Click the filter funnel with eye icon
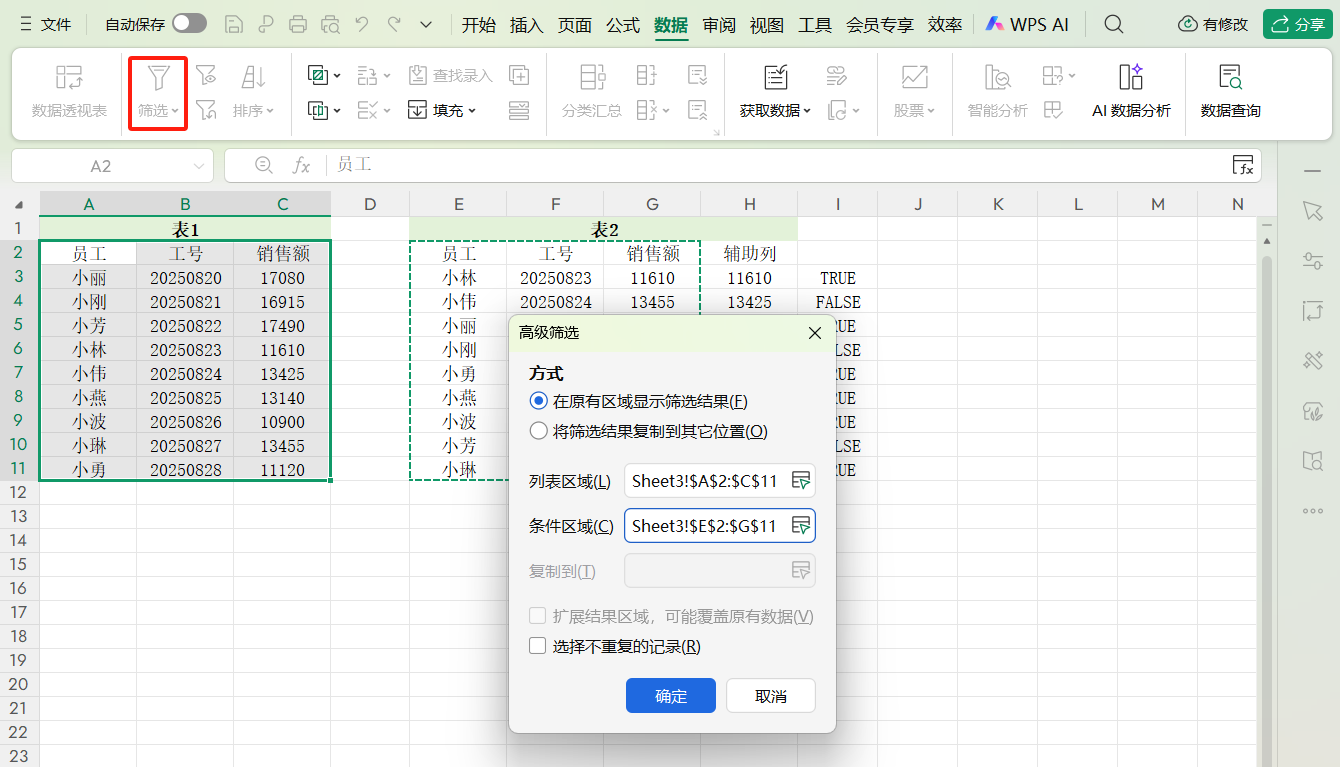Viewport: 1340px width, 767px height. pyautogui.click(x=206, y=75)
